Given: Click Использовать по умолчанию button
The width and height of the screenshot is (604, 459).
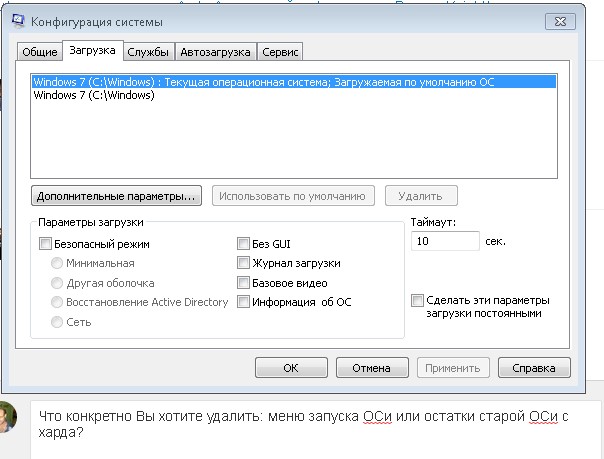Looking at the screenshot, I should tap(293, 196).
